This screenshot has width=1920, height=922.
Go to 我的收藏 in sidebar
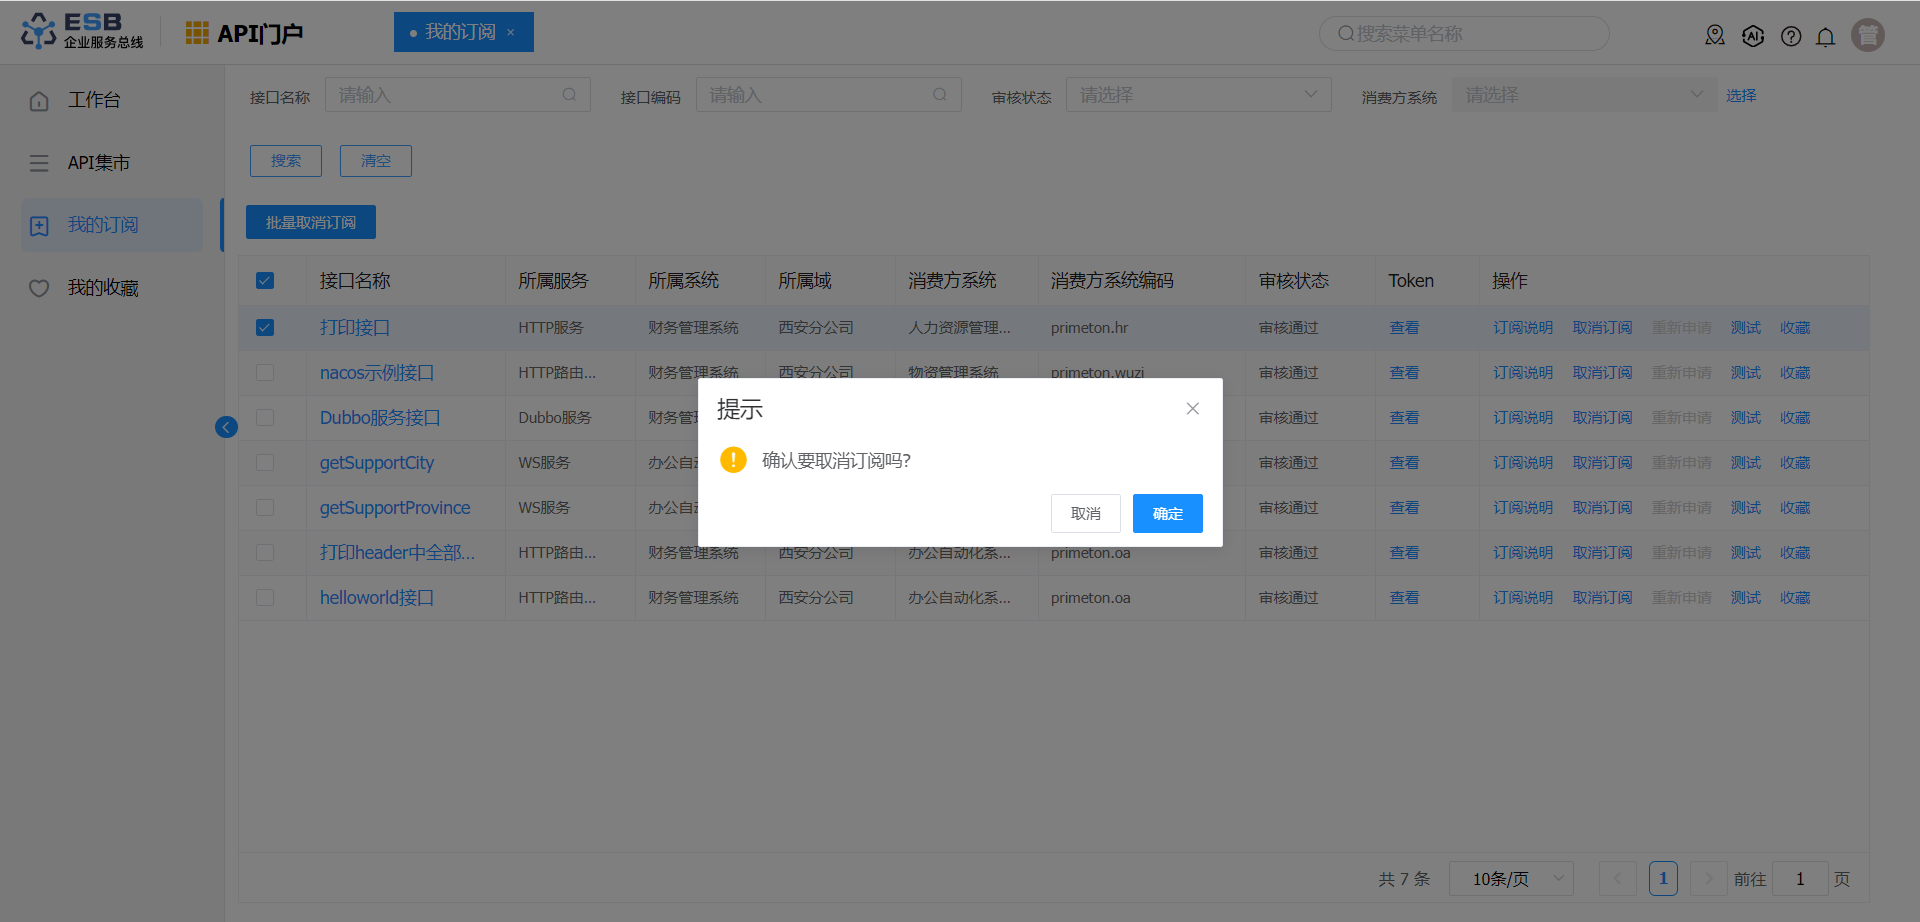pyautogui.click(x=102, y=288)
